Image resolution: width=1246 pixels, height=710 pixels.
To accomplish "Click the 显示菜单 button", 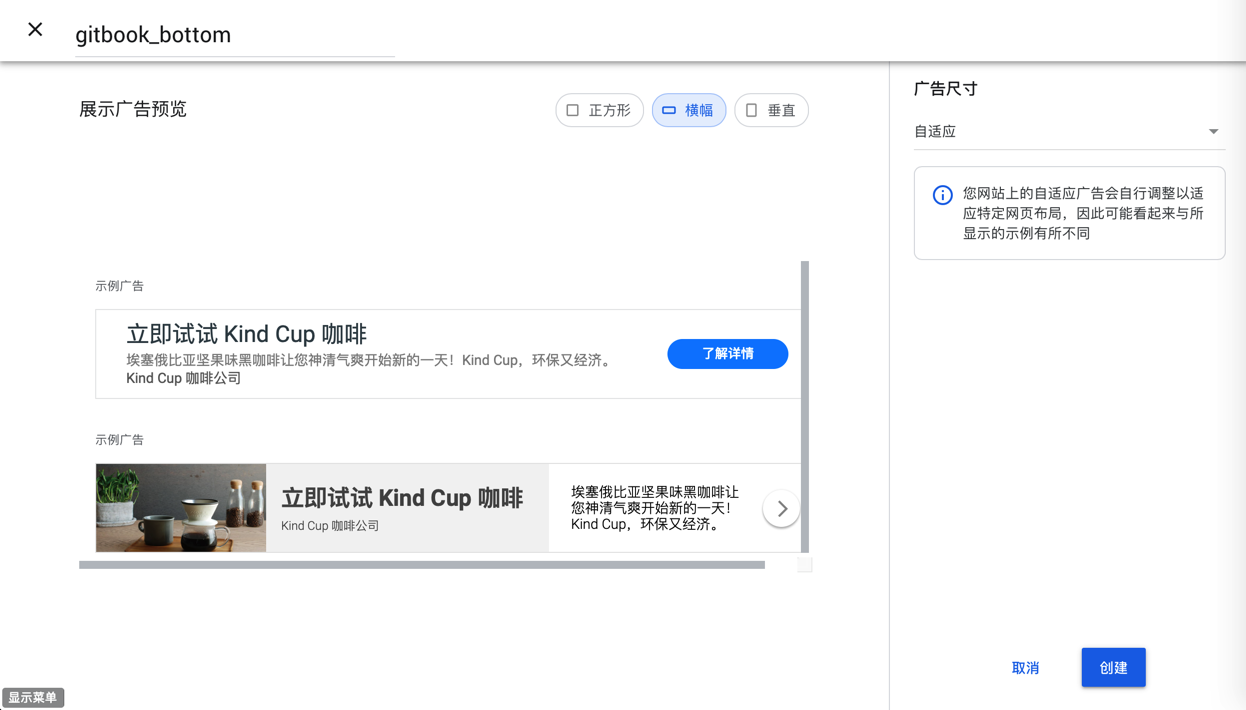I will (33, 698).
